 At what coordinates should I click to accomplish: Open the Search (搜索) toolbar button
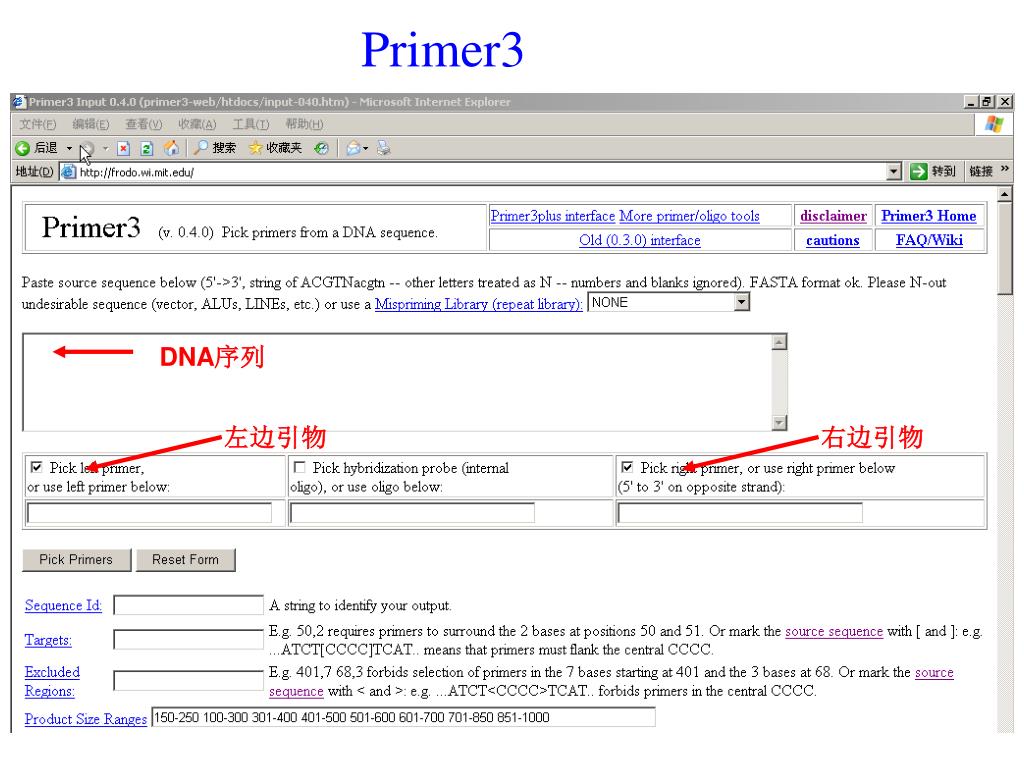(215, 148)
